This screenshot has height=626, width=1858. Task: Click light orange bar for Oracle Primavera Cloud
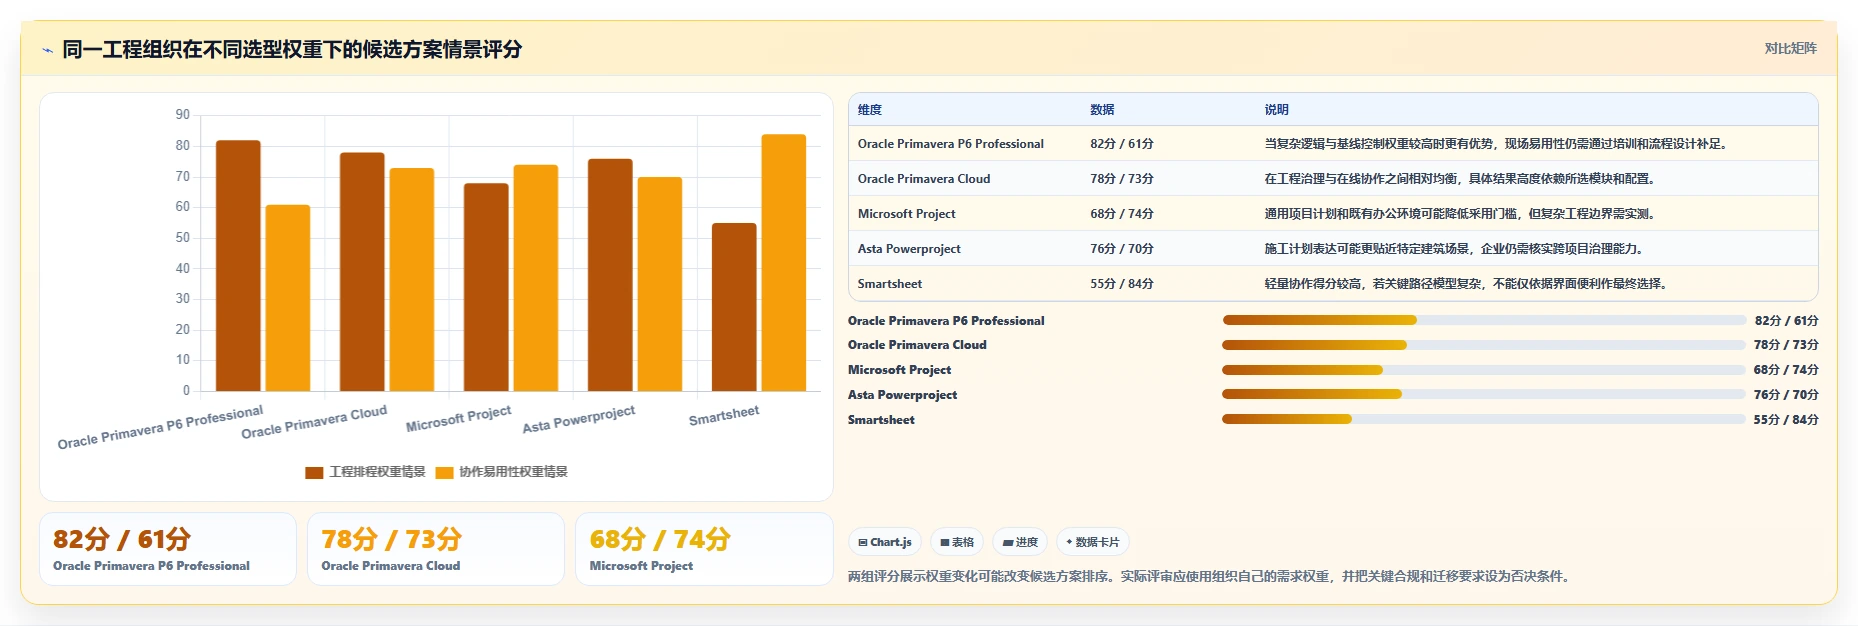coord(412,280)
